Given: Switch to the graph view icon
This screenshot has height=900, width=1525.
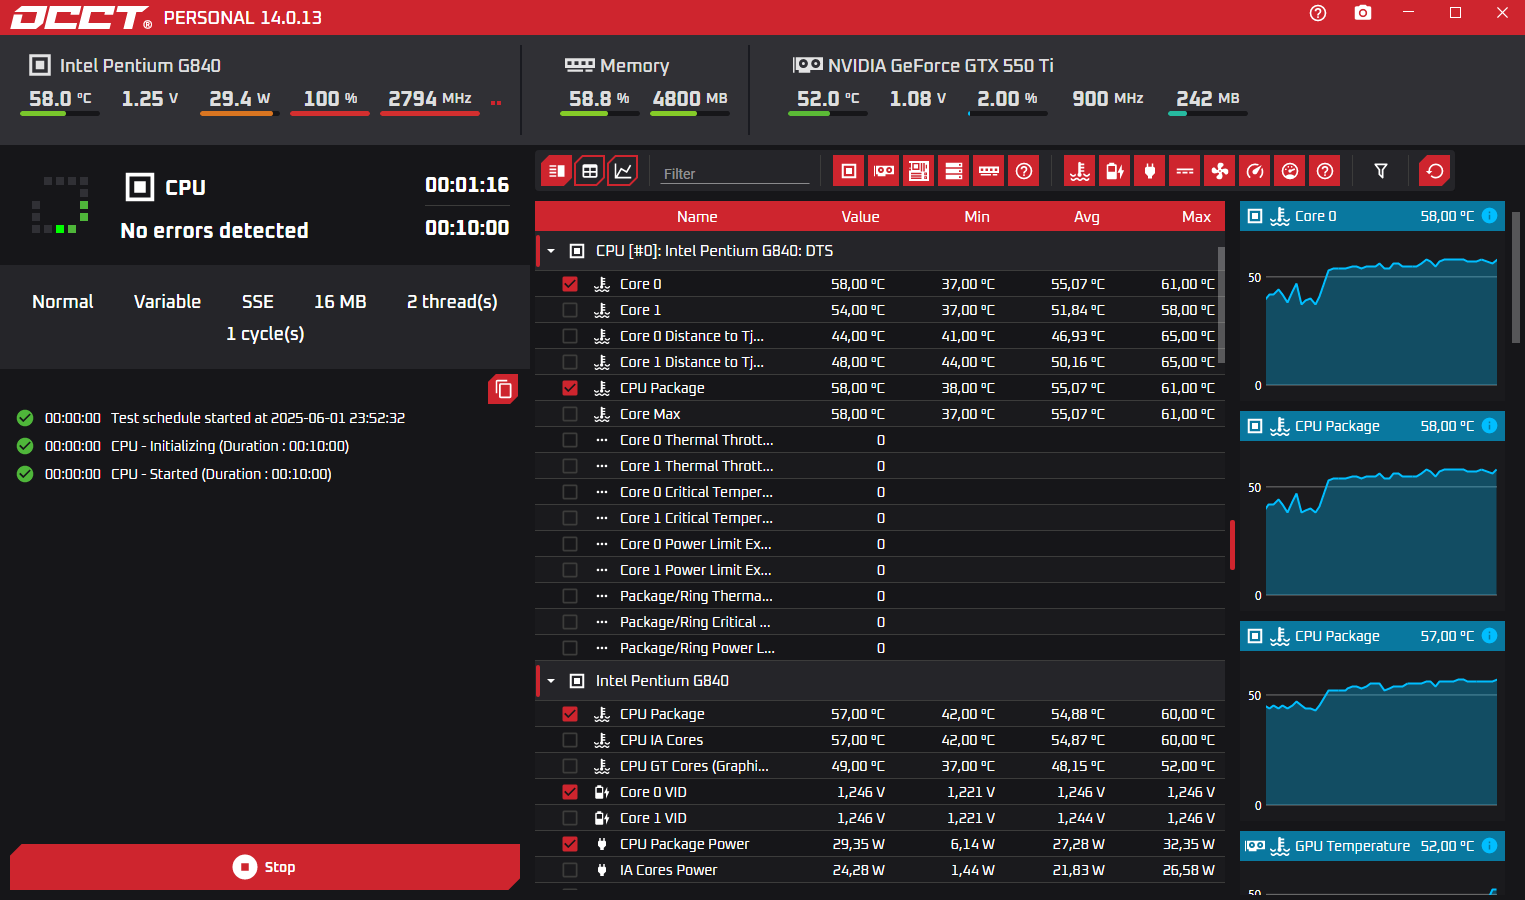Looking at the screenshot, I should click(x=623, y=171).
